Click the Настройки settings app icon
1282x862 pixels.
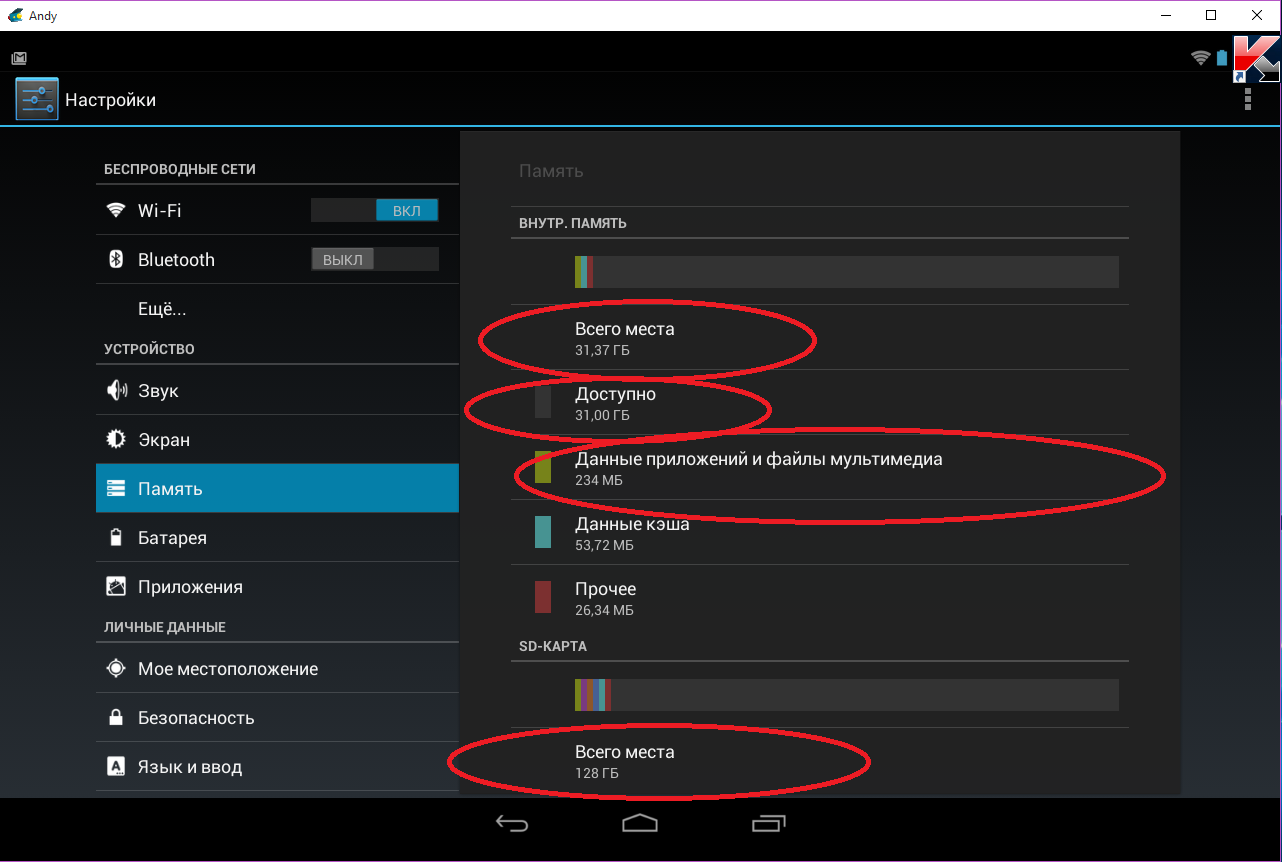[x=37, y=99]
